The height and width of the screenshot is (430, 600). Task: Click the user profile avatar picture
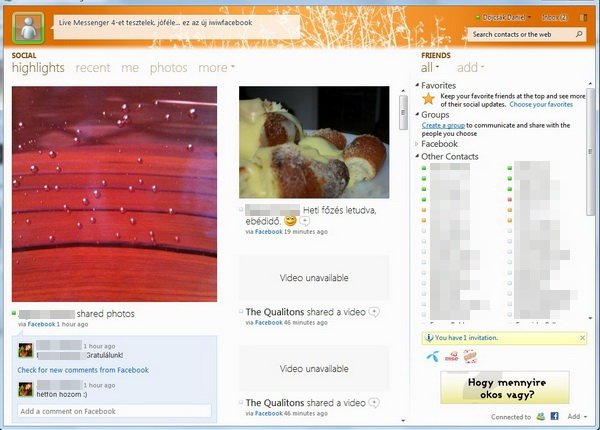coord(28,28)
